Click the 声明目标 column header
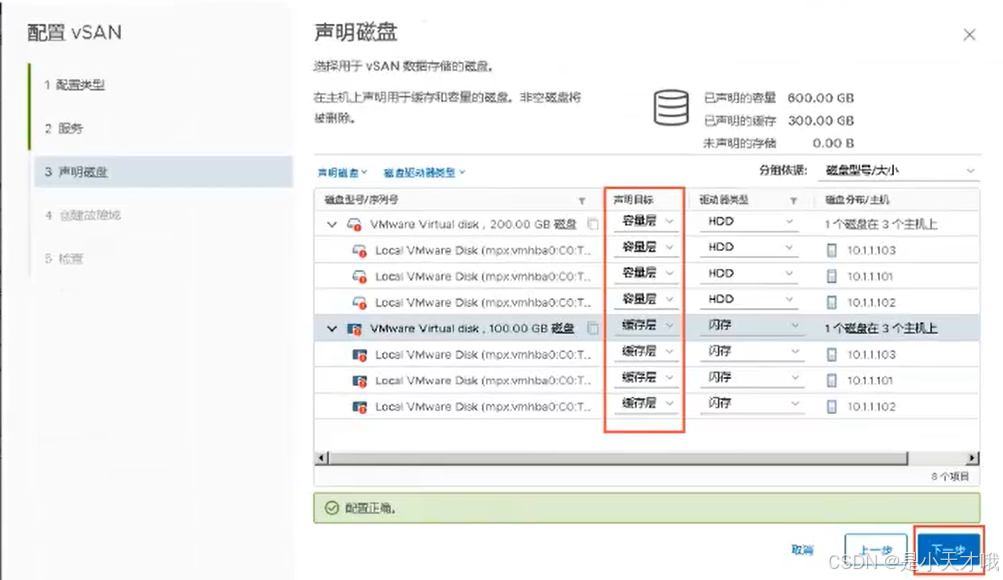 tap(633, 200)
